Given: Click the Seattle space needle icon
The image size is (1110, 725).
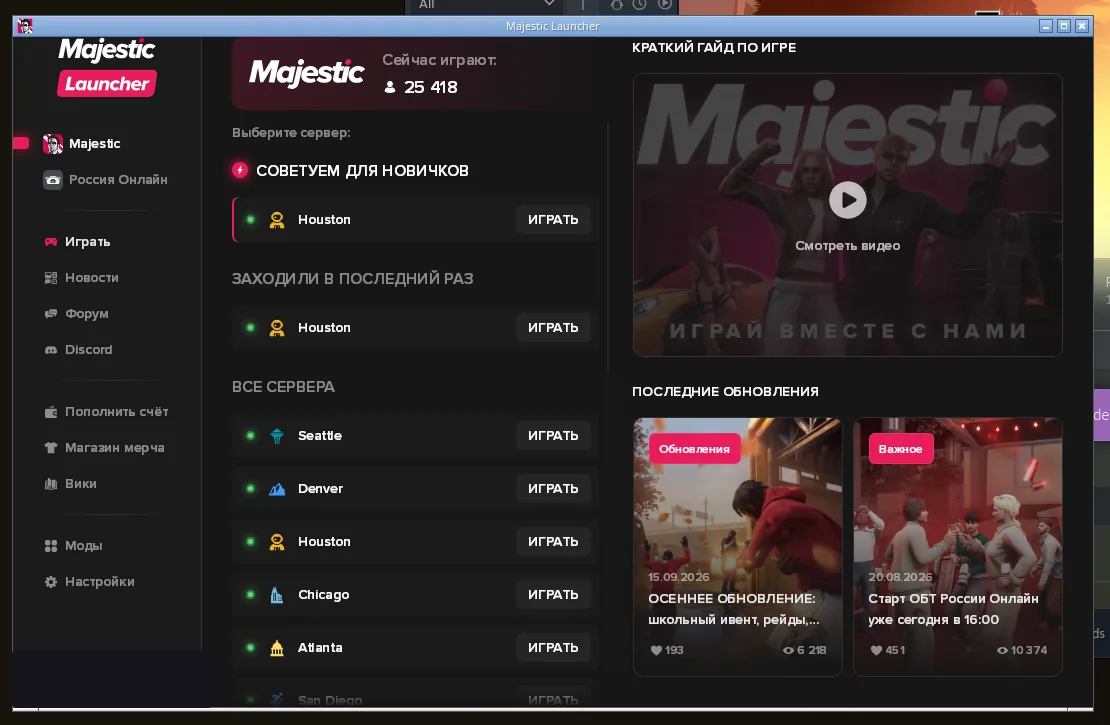Looking at the screenshot, I should 277,436.
